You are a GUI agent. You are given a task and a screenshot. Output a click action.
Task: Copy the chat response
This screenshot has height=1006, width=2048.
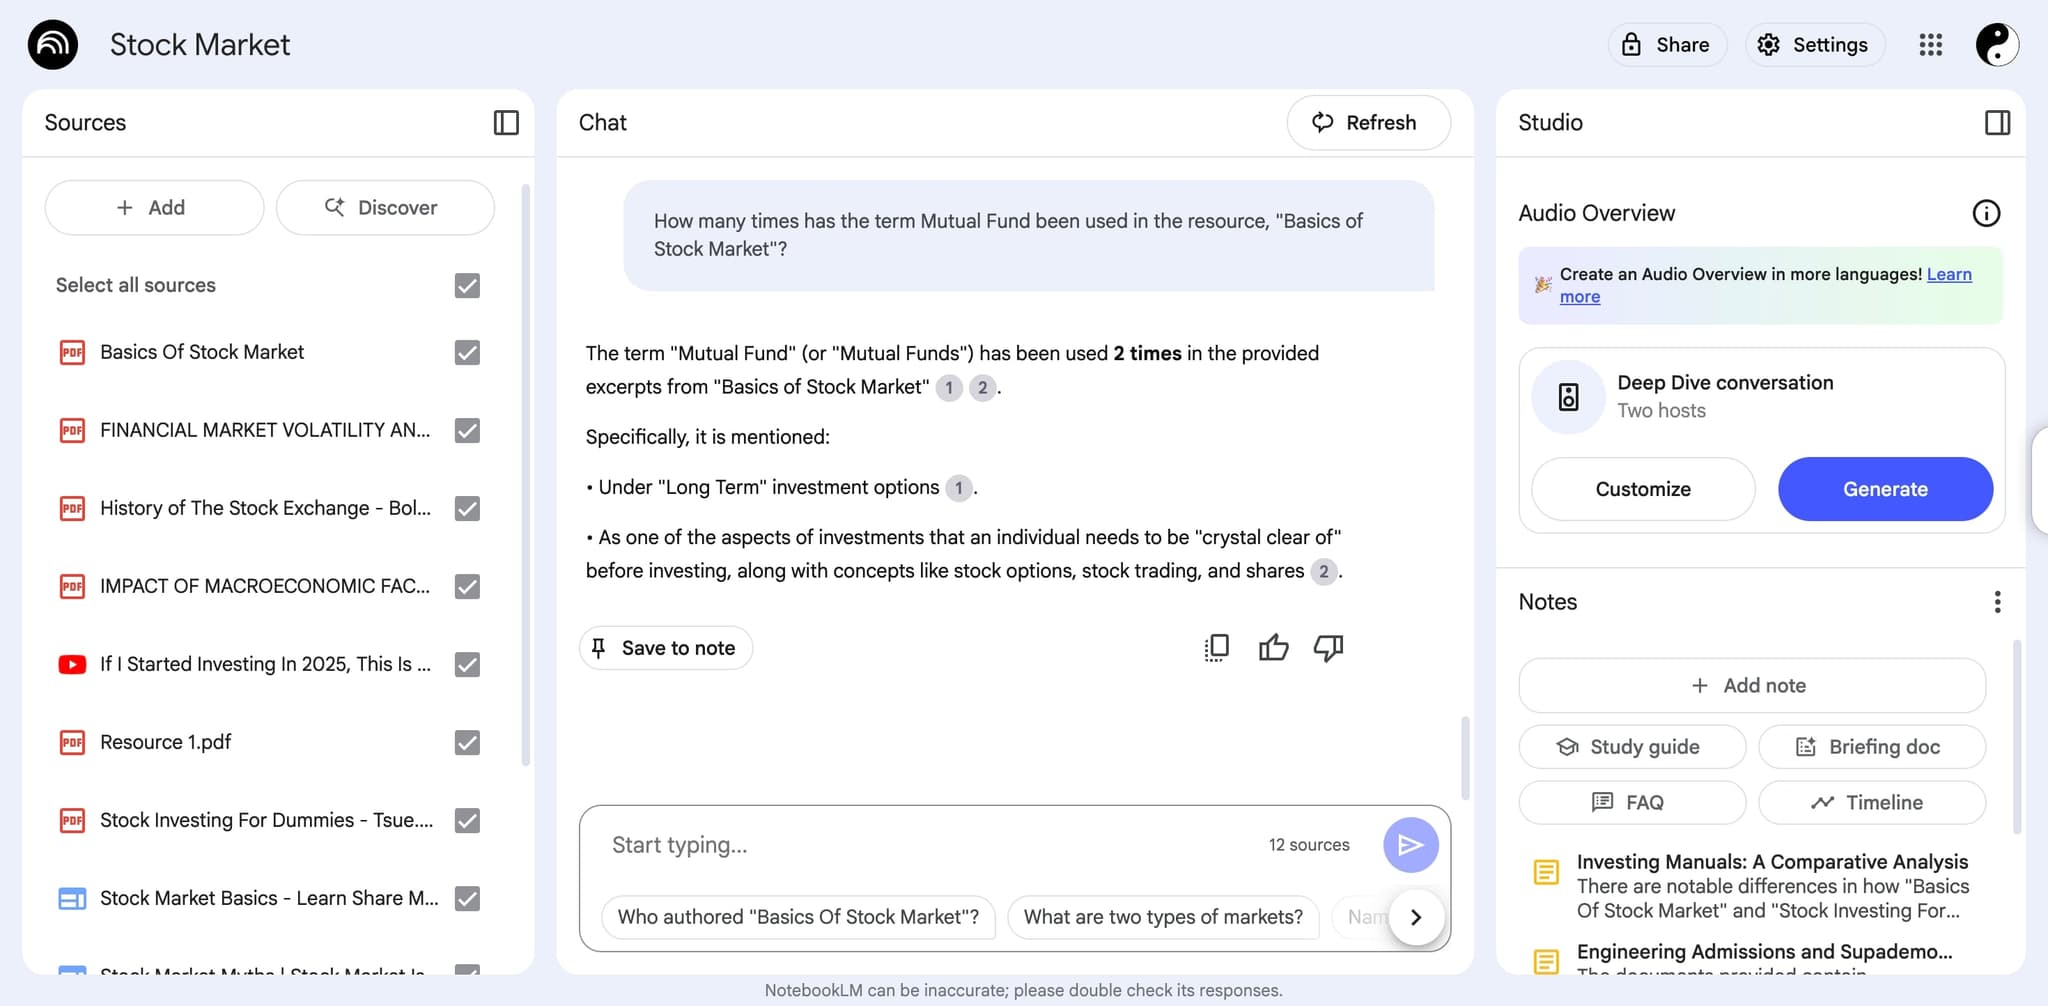[1215, 647]
